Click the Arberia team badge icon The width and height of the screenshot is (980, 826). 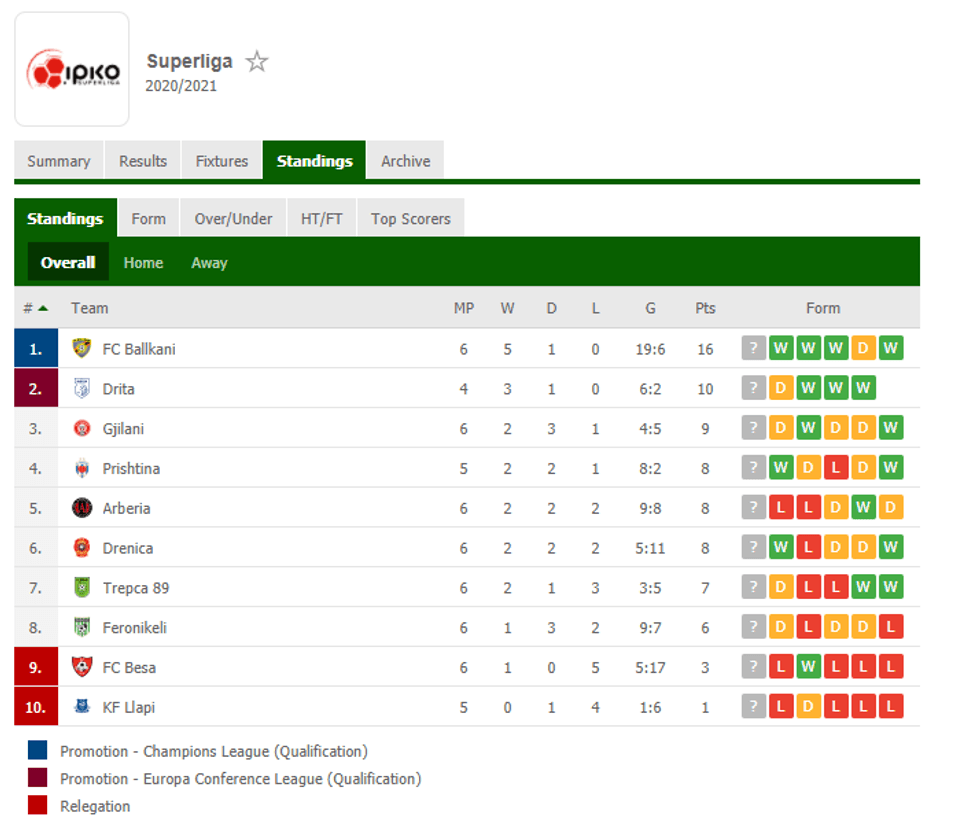[82, 508]
